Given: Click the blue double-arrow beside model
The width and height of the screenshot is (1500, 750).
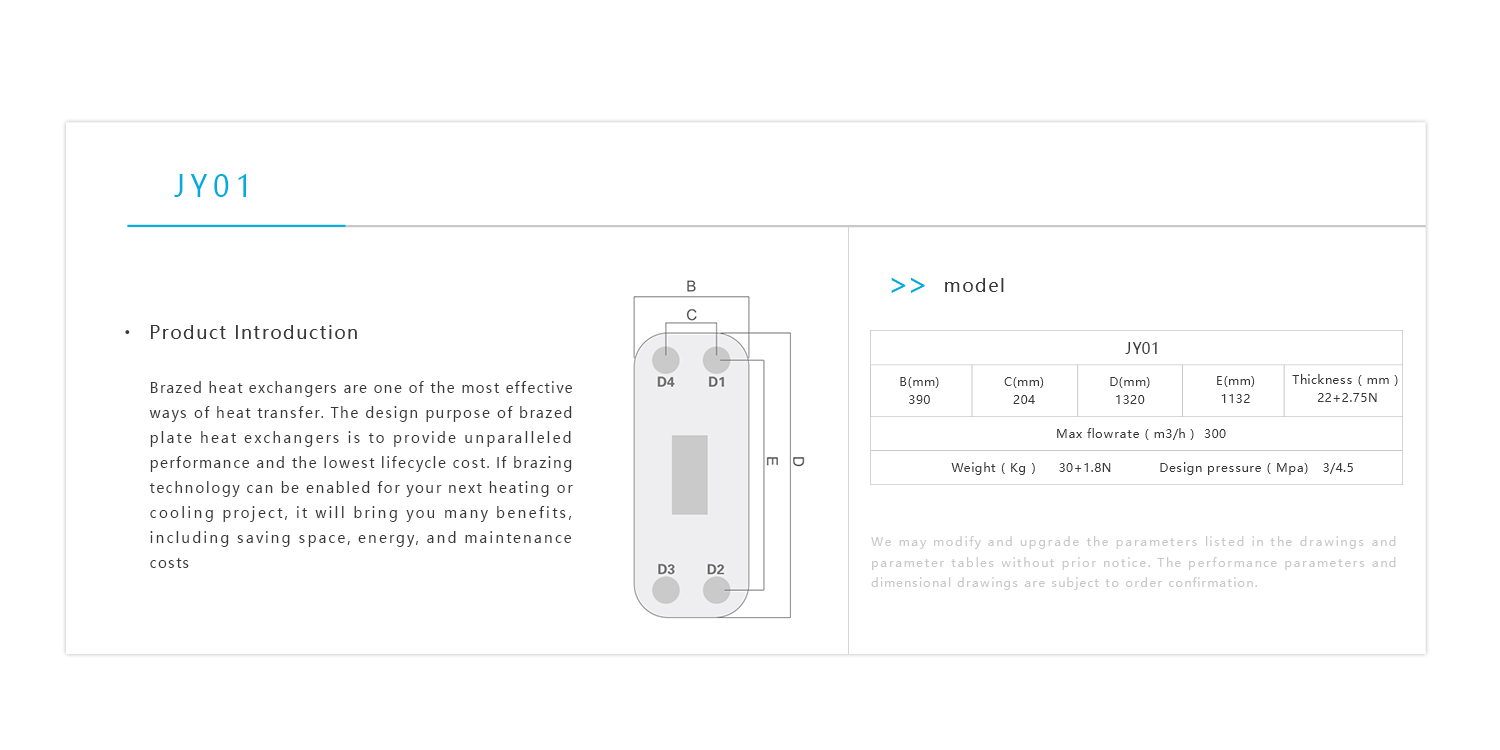Looking at the screenshot, I should [x=907, y=286].
